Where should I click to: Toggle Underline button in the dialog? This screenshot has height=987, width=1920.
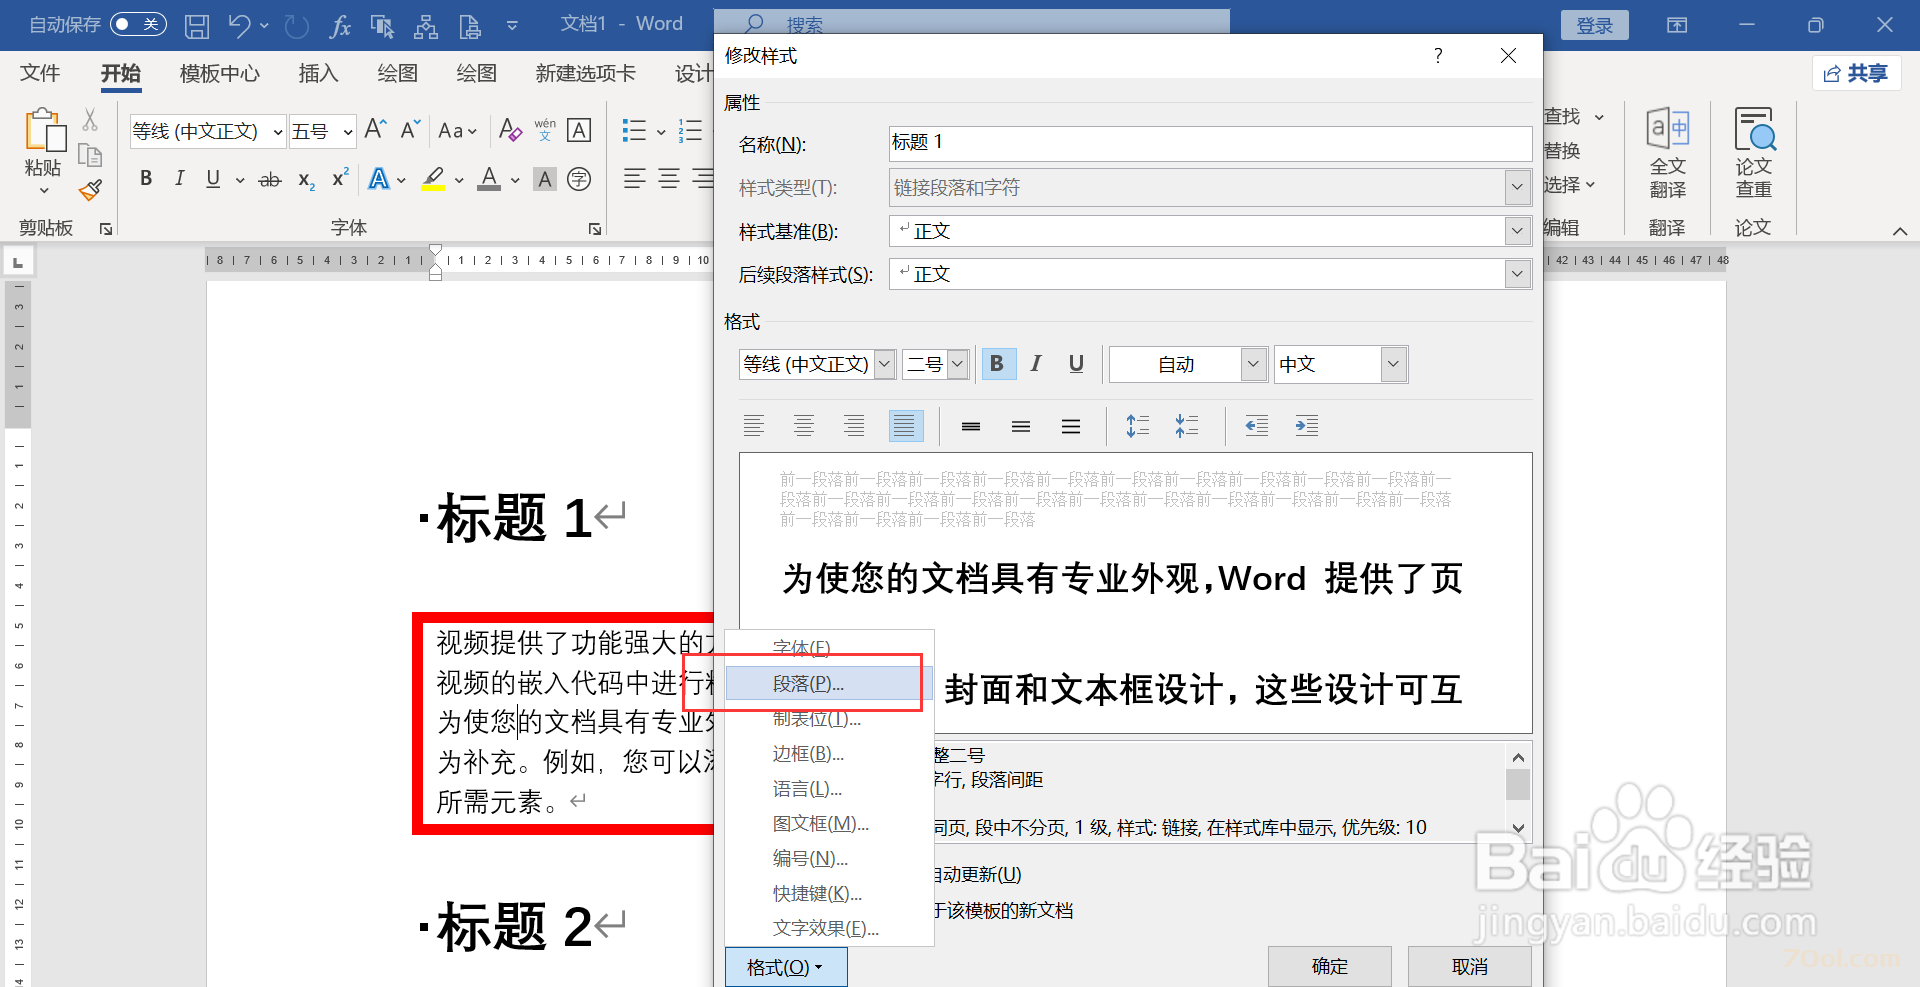(1076, 364)
